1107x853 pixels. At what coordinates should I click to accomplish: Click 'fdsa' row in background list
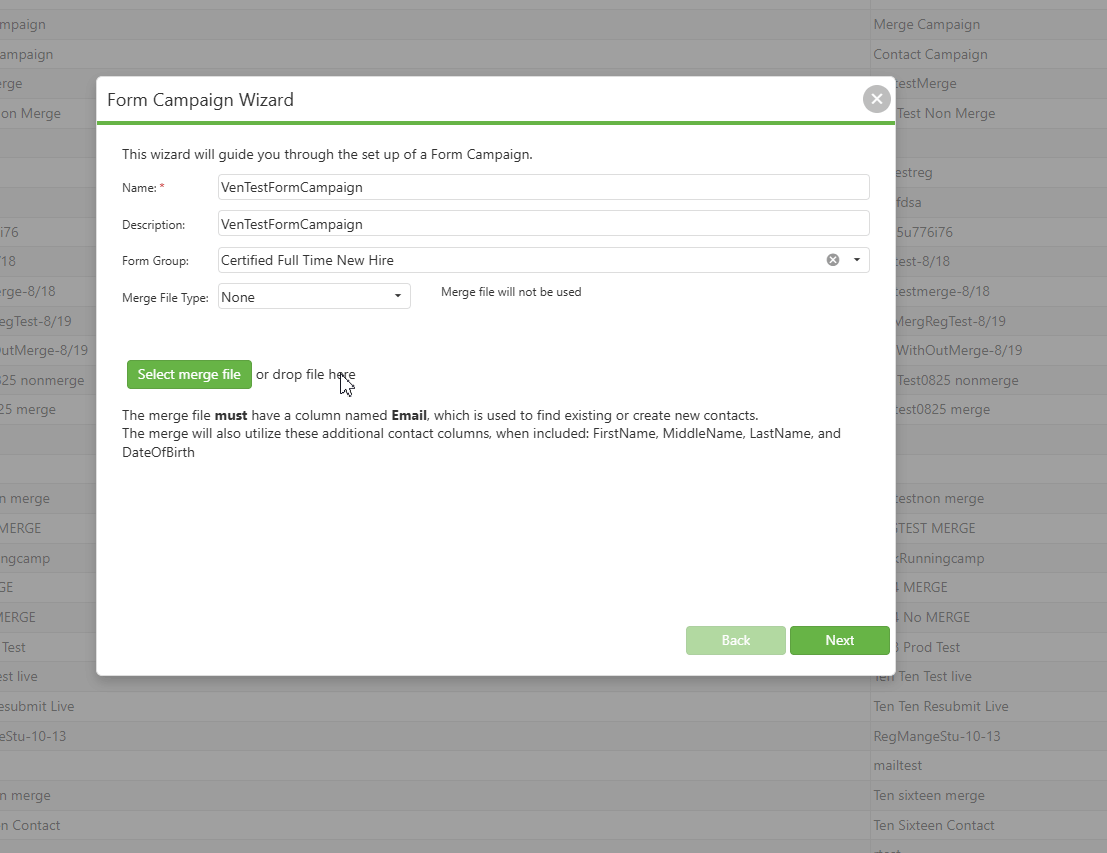click(909, 203)
